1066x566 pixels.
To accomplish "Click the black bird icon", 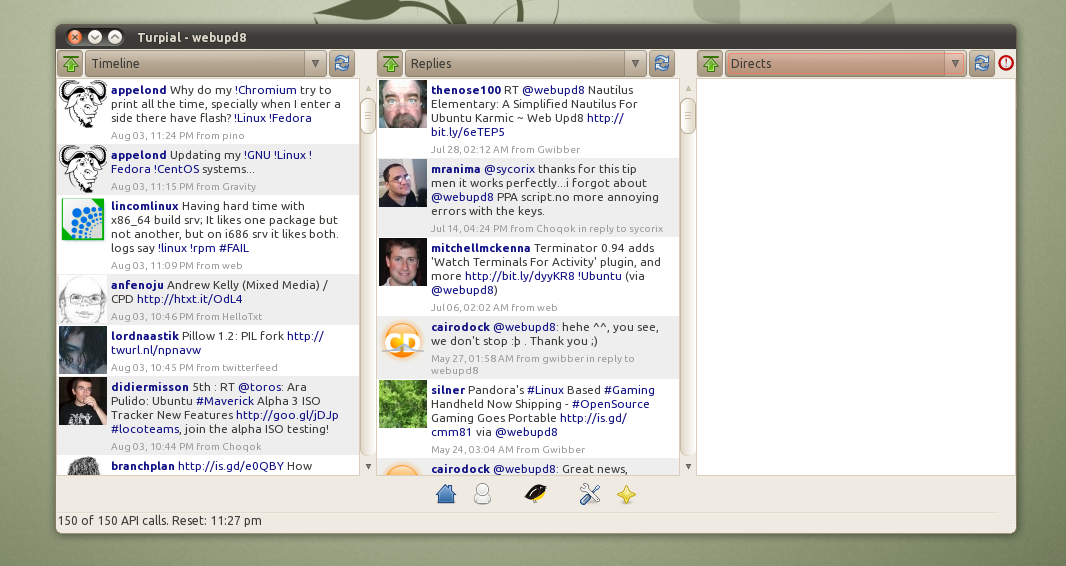I will pos(536,493).
